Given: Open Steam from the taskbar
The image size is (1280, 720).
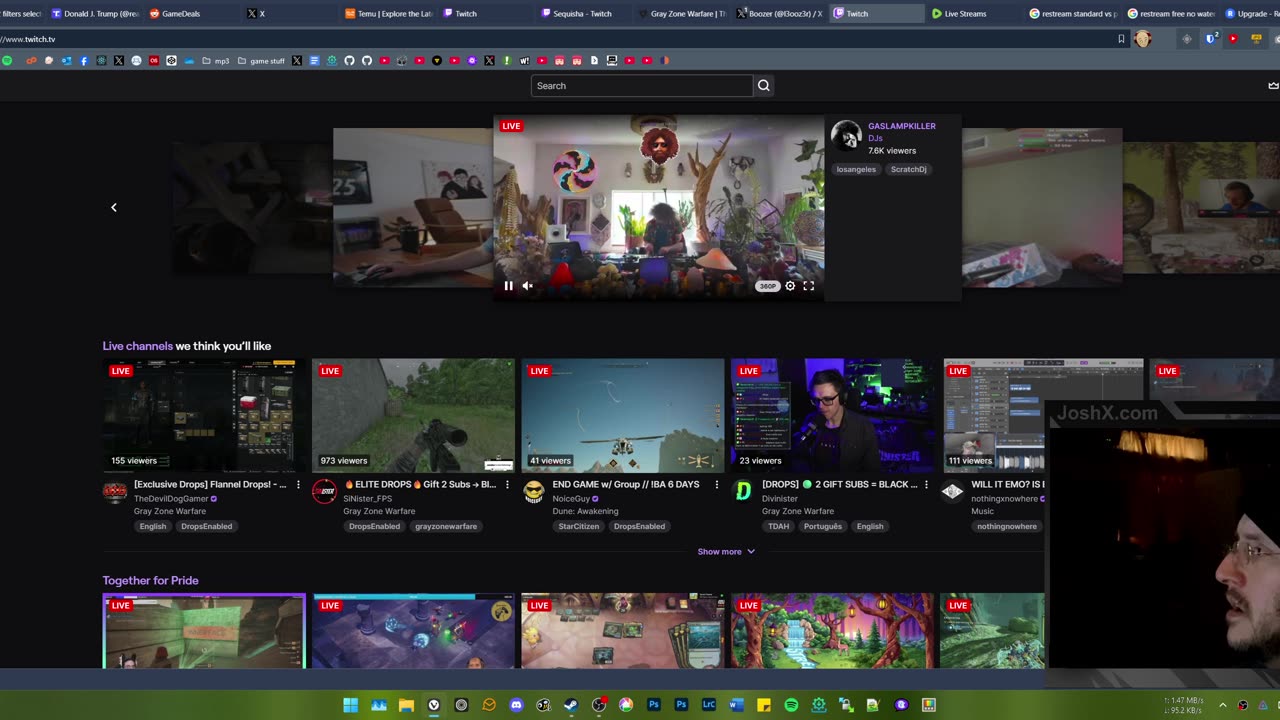Looking at the screenshot, I should pos(571,705).
